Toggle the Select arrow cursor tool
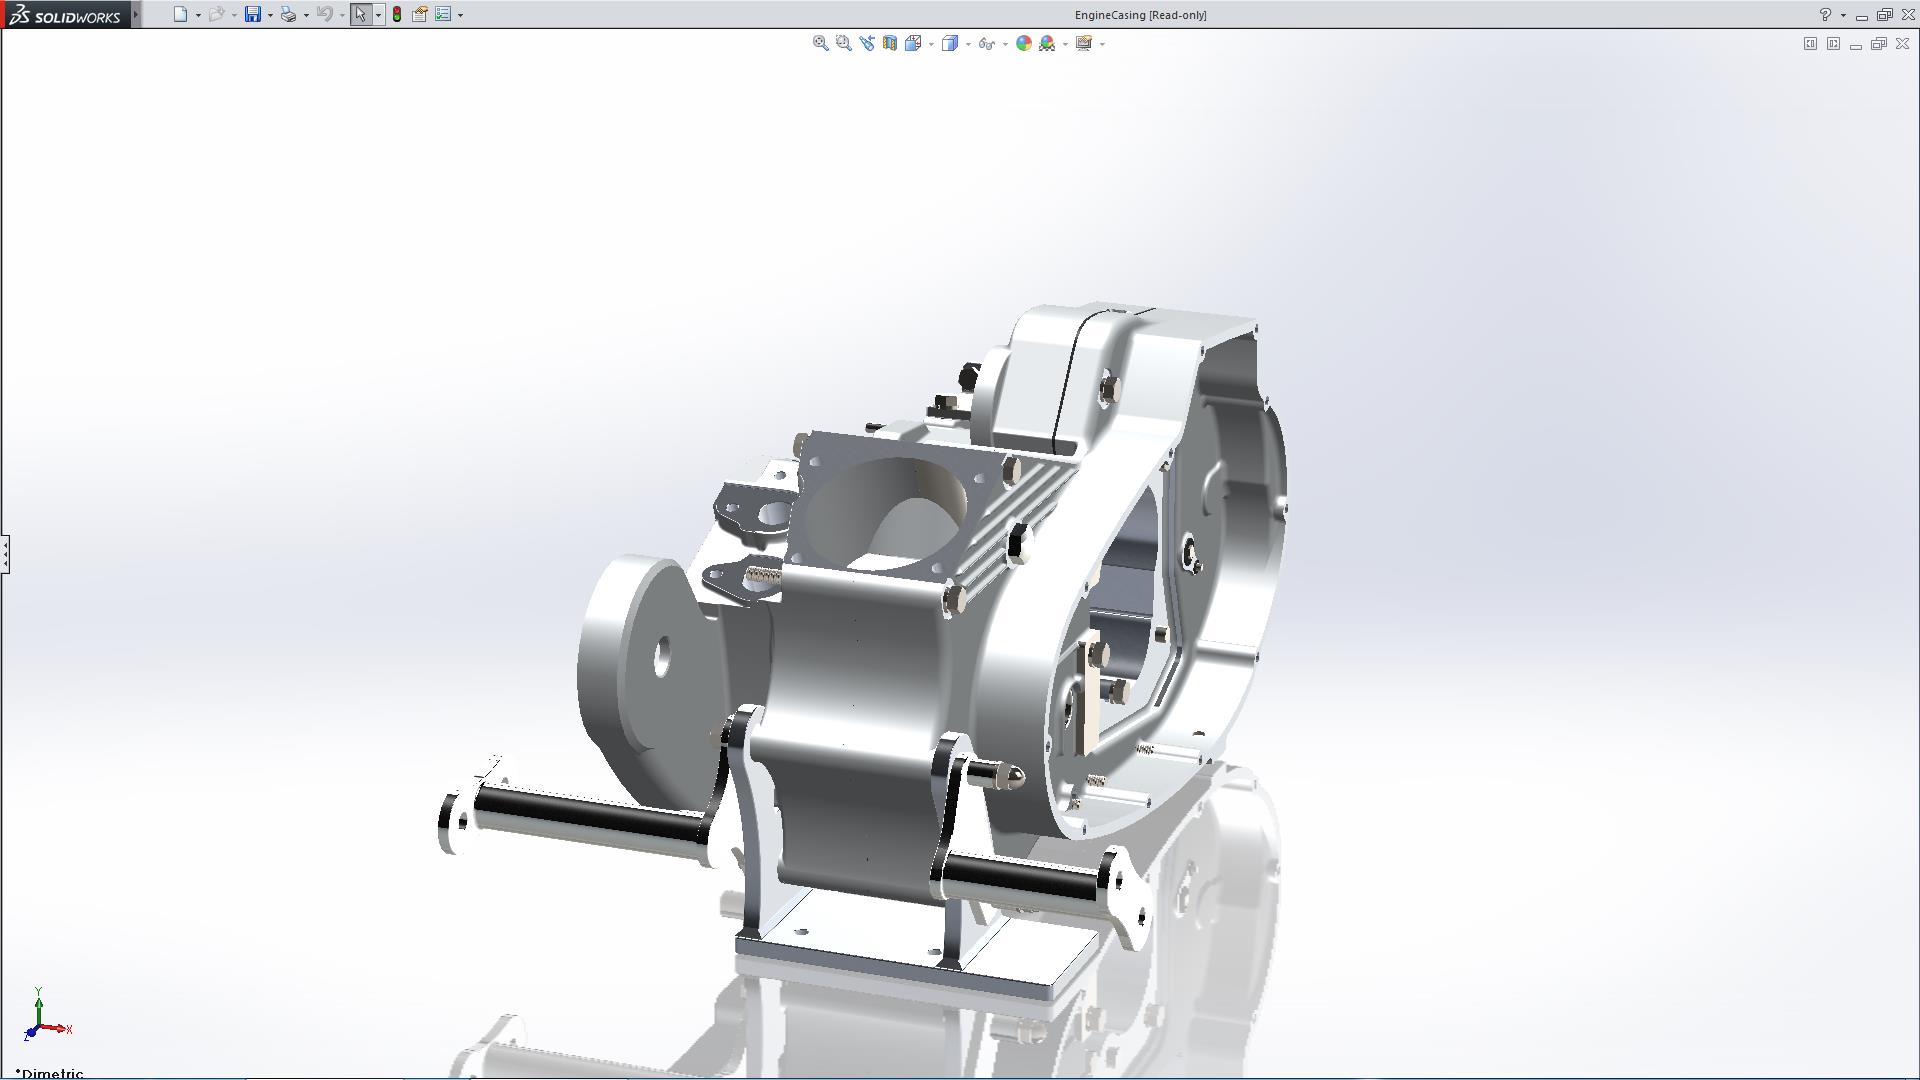The height and width of the screenshot is (1080, 1920). pos(360,14)
